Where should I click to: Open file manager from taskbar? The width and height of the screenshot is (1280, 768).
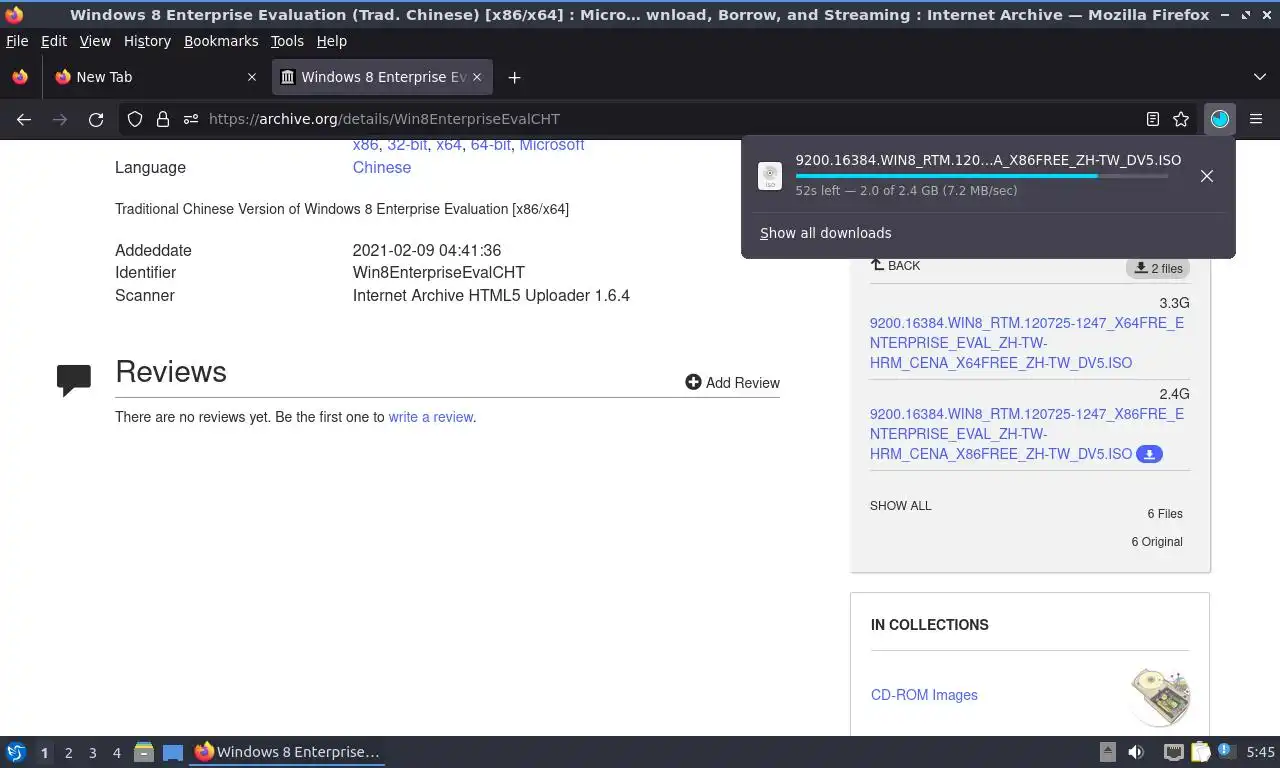(144, 752)
